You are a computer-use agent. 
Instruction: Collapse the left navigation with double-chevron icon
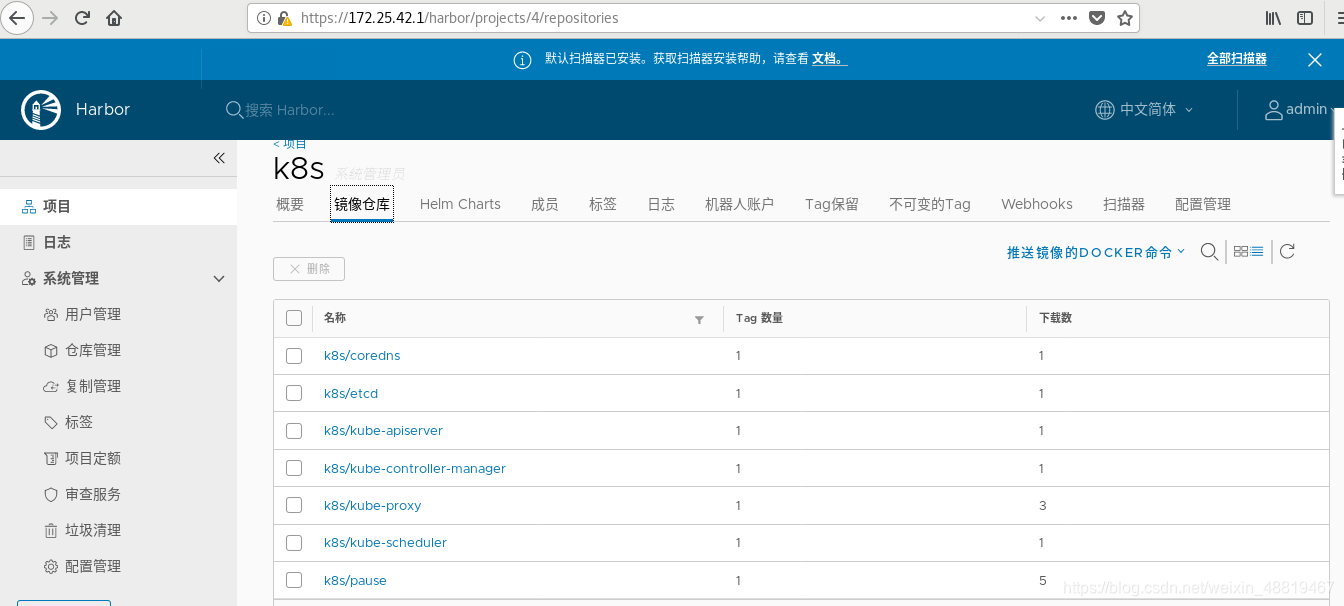point(219,158)
